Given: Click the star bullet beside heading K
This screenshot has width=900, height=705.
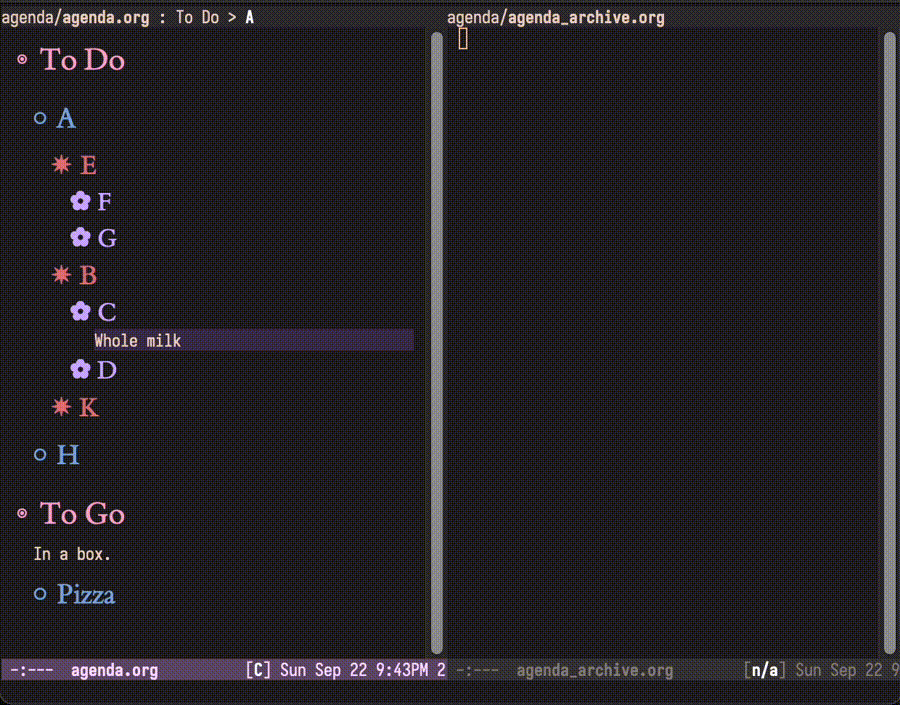Looking at the screenshot, I should tap(61, 407).
